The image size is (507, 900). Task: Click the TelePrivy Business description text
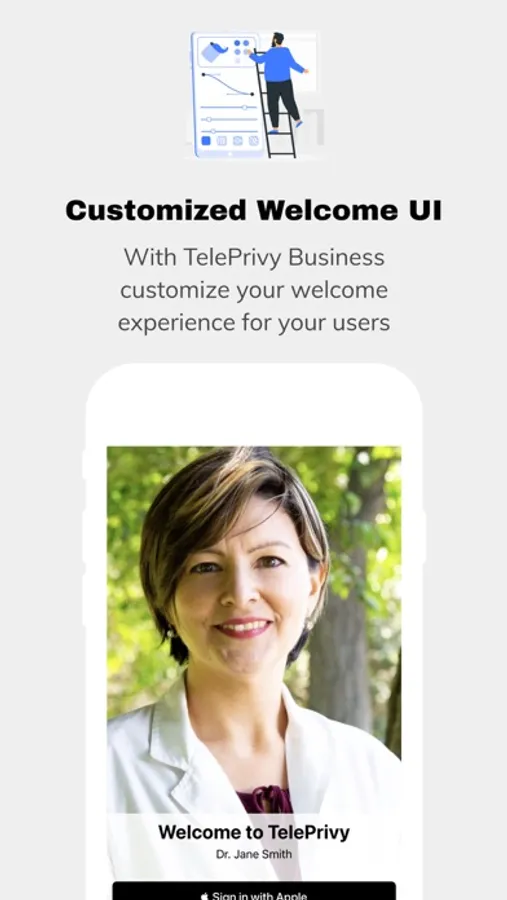point(254,290)
